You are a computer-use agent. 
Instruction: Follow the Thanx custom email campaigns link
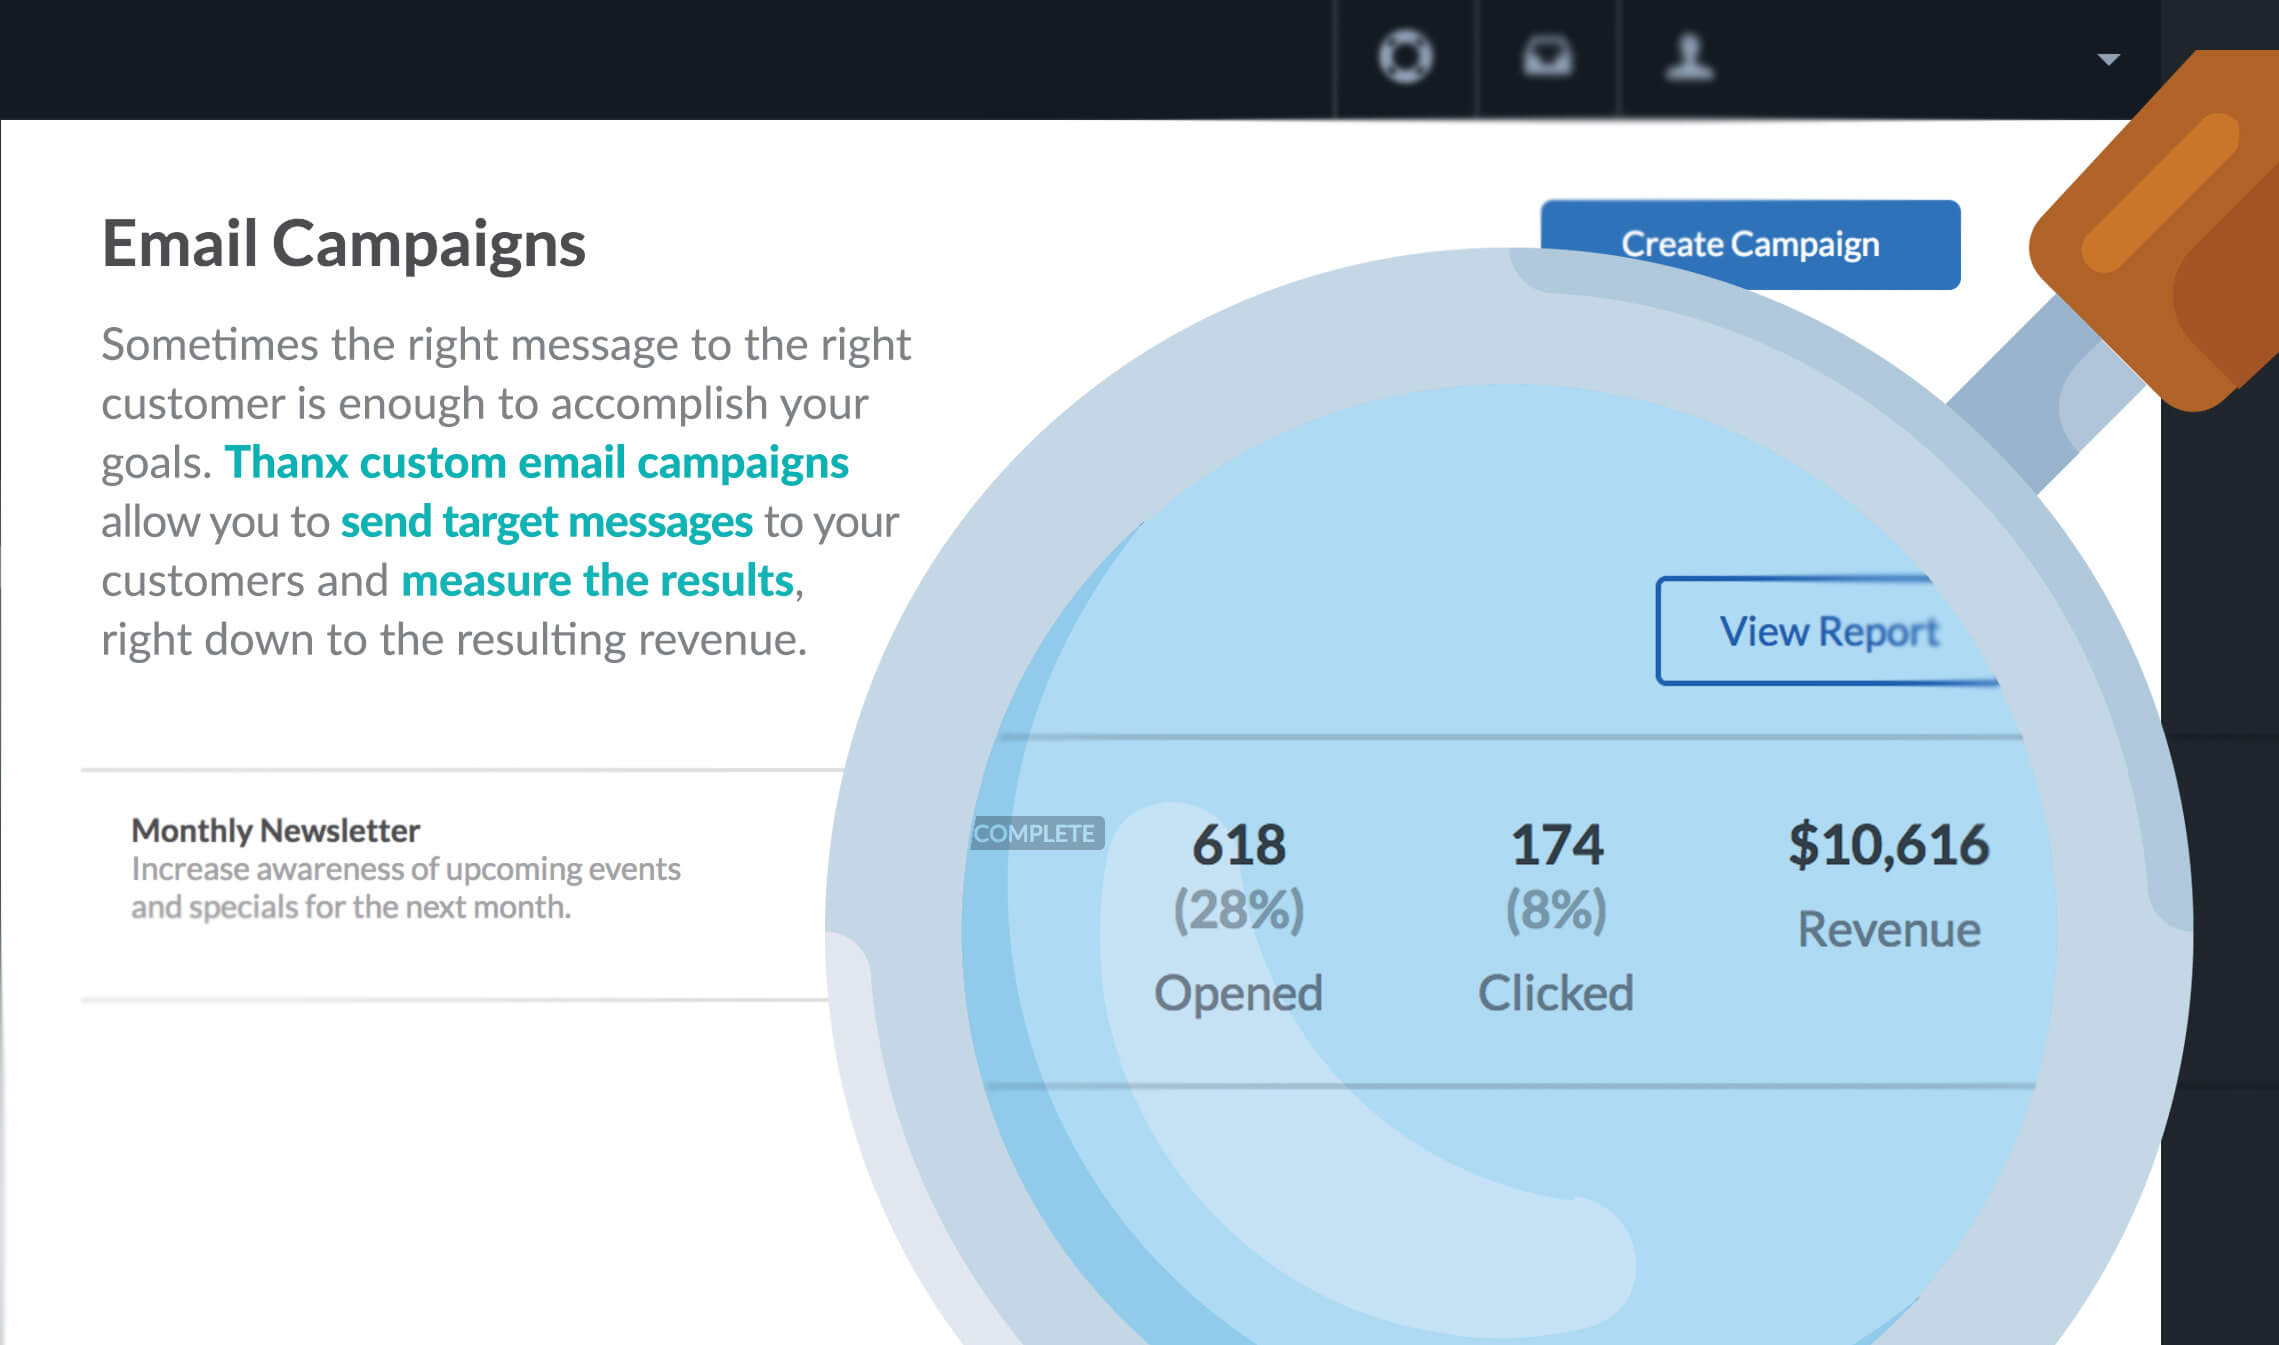(537, 462)
